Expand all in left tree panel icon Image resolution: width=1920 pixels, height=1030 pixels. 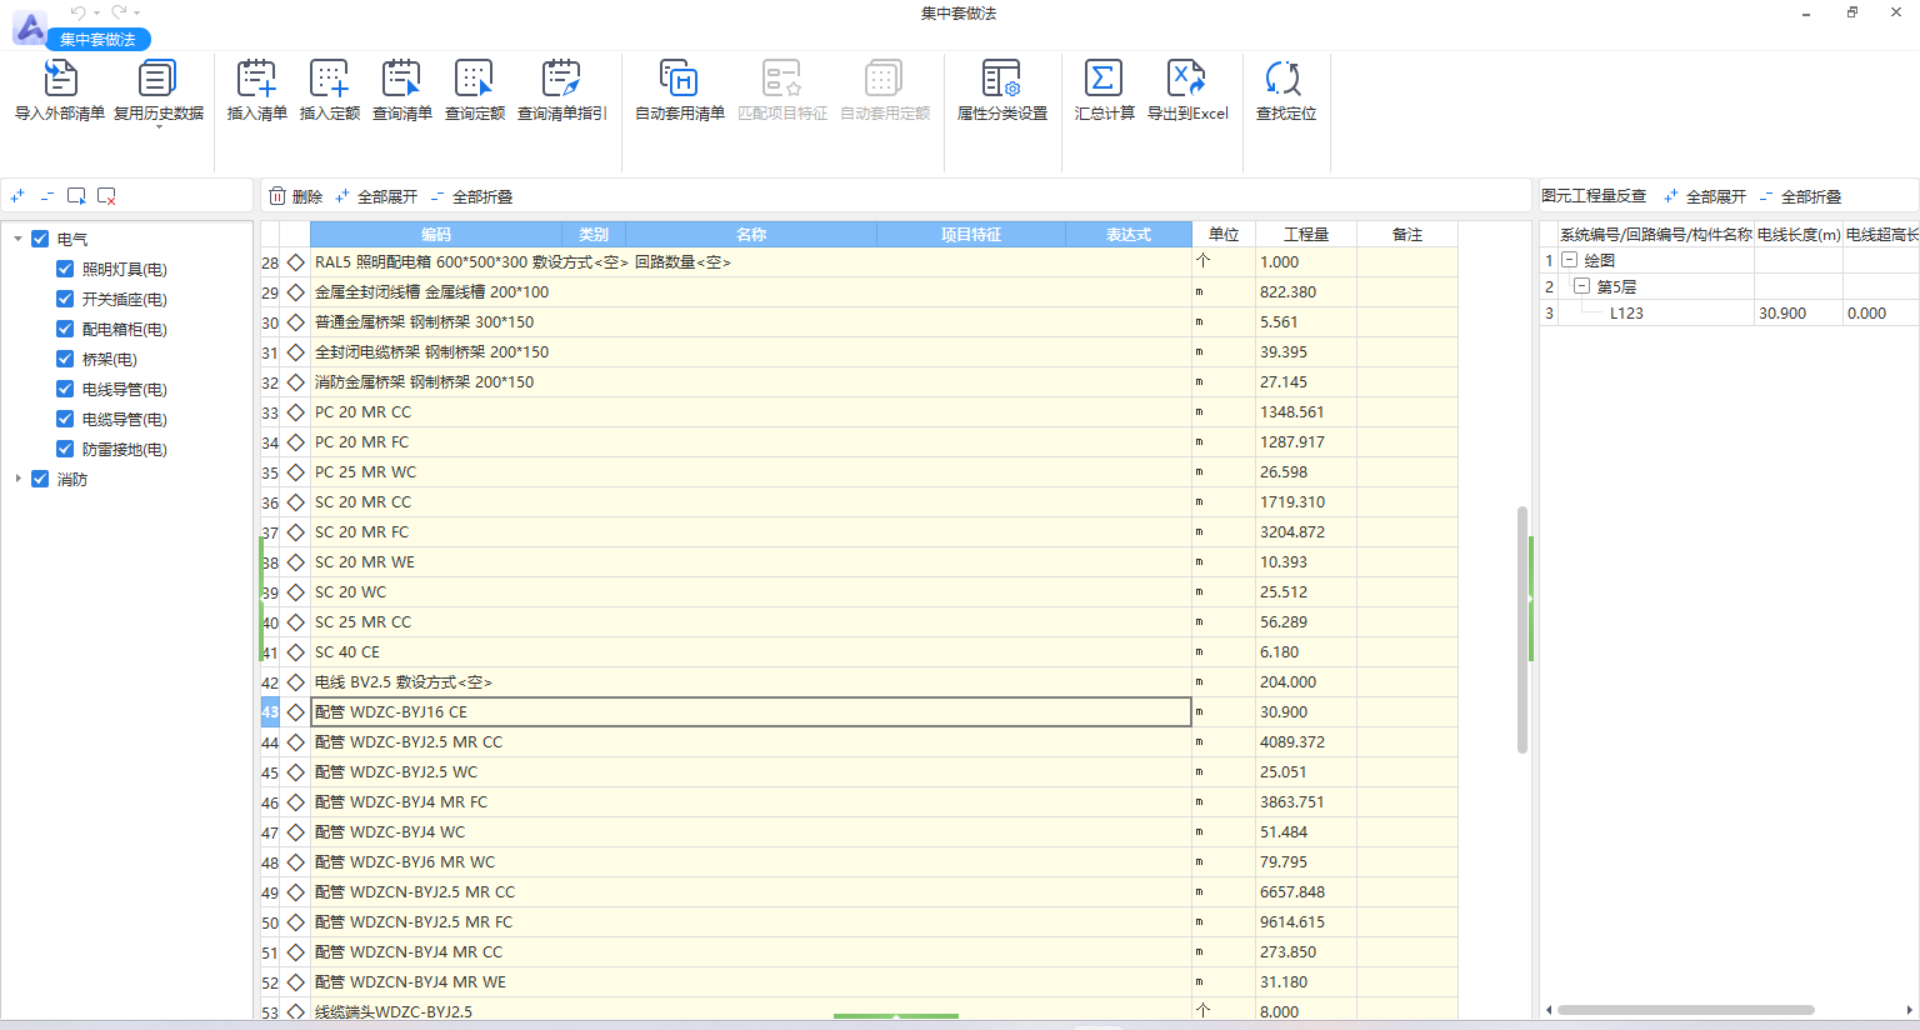click(17, 196)
